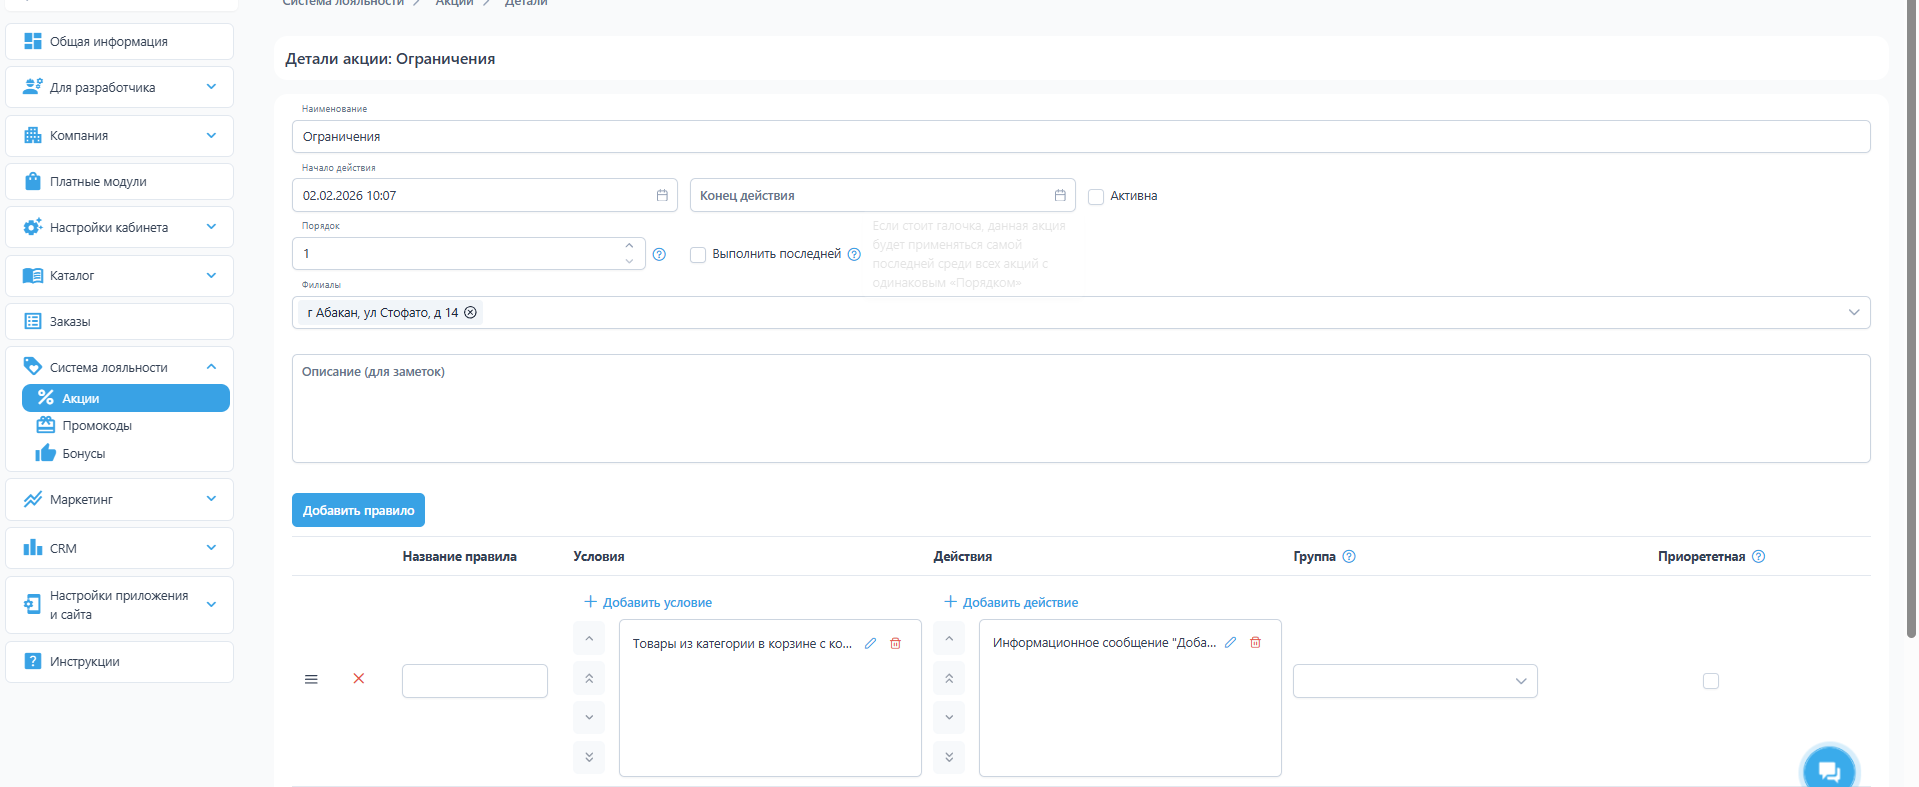Image resolution: width=1919 pixels, height=787 pixels.
Task: Enable the Активна checkbox
Action: [1096, 197]
